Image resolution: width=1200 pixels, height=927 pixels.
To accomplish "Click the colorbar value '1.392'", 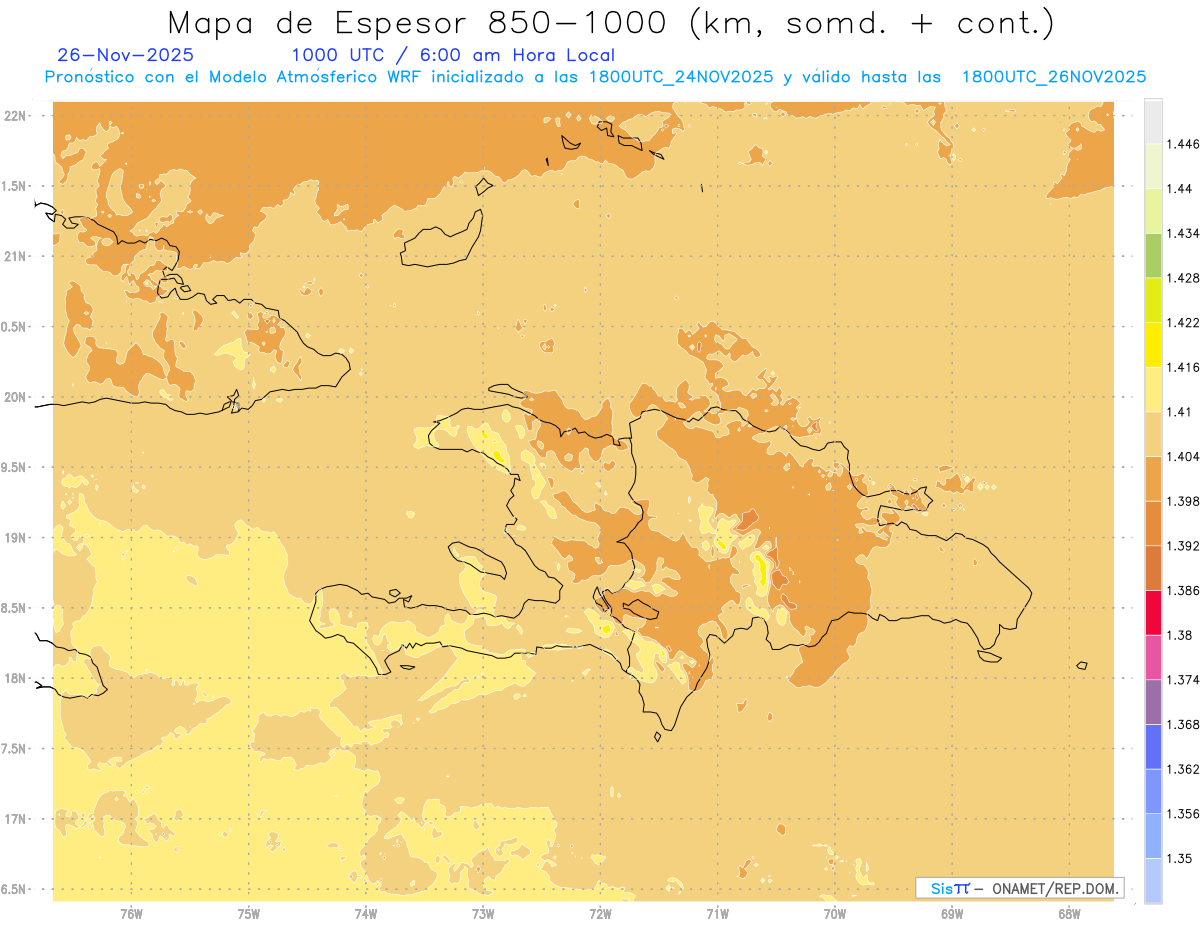I will (1183, 546).
